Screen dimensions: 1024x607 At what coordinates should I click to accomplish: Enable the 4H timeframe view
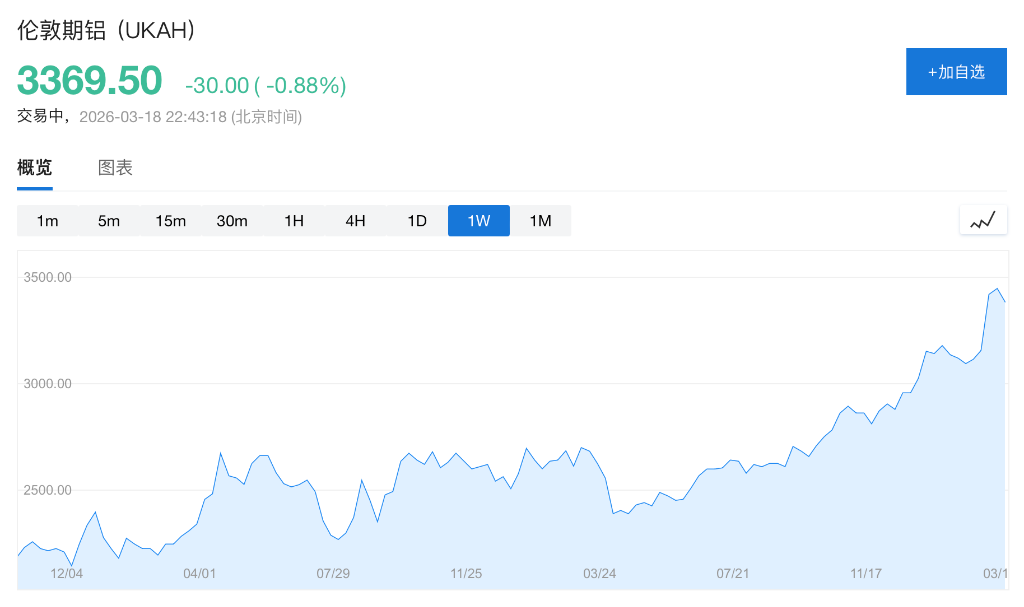click(355, 221)
